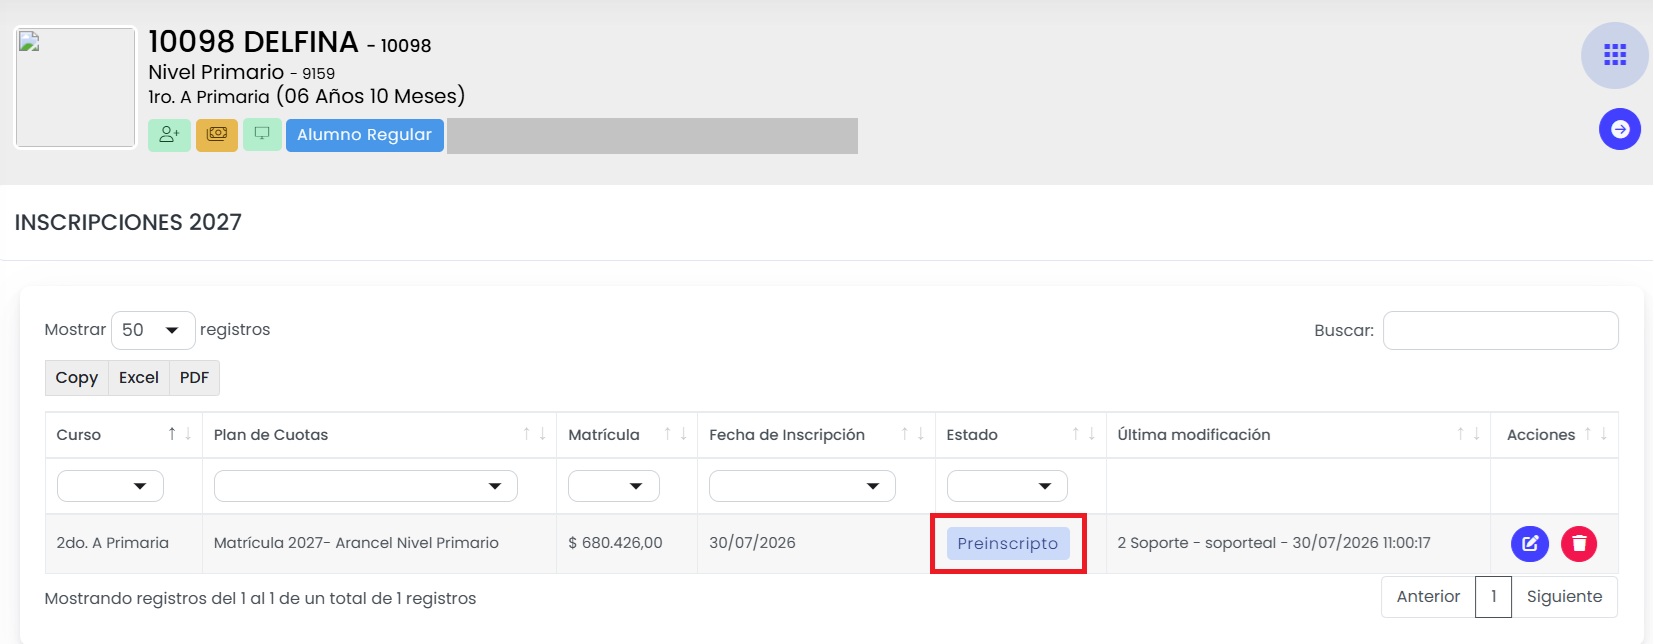Viewport: 1654px width, 644px height.
Task: Select page 1 in pagination
Action: click(1493, 597)
